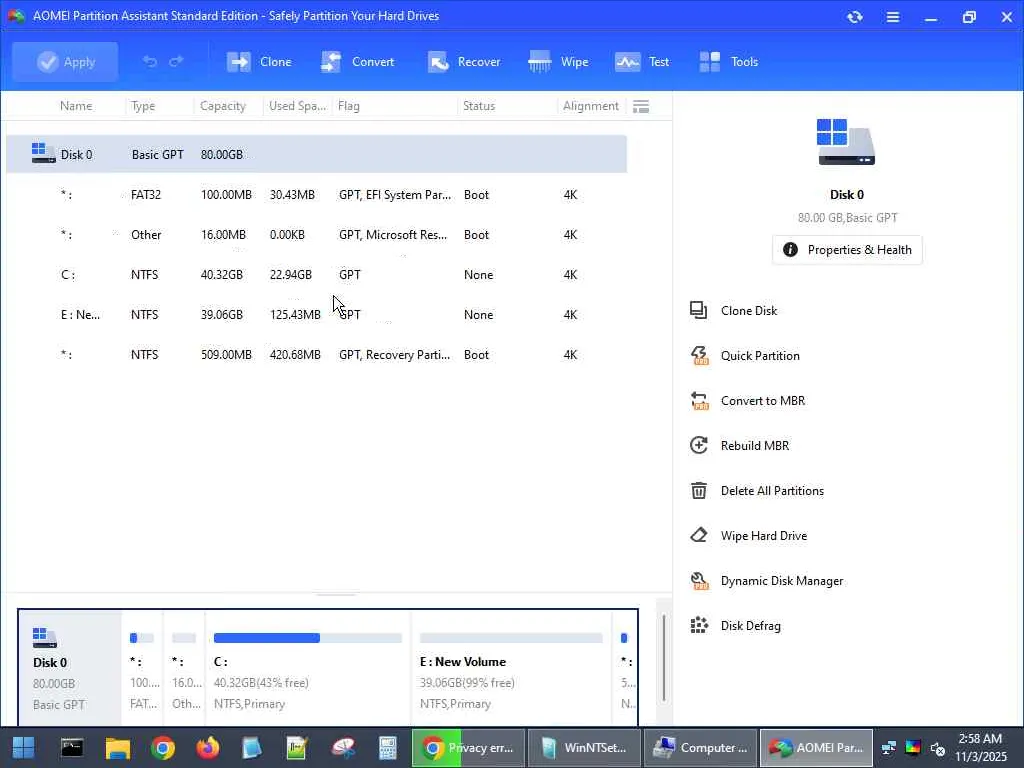Click Properties & Health button
The height and width of the screenshot is (768, 1024).
coord(847,249)
